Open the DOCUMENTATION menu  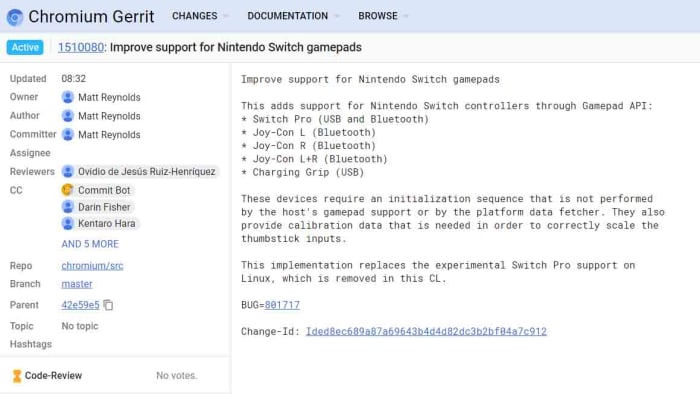tap(288, 16)
